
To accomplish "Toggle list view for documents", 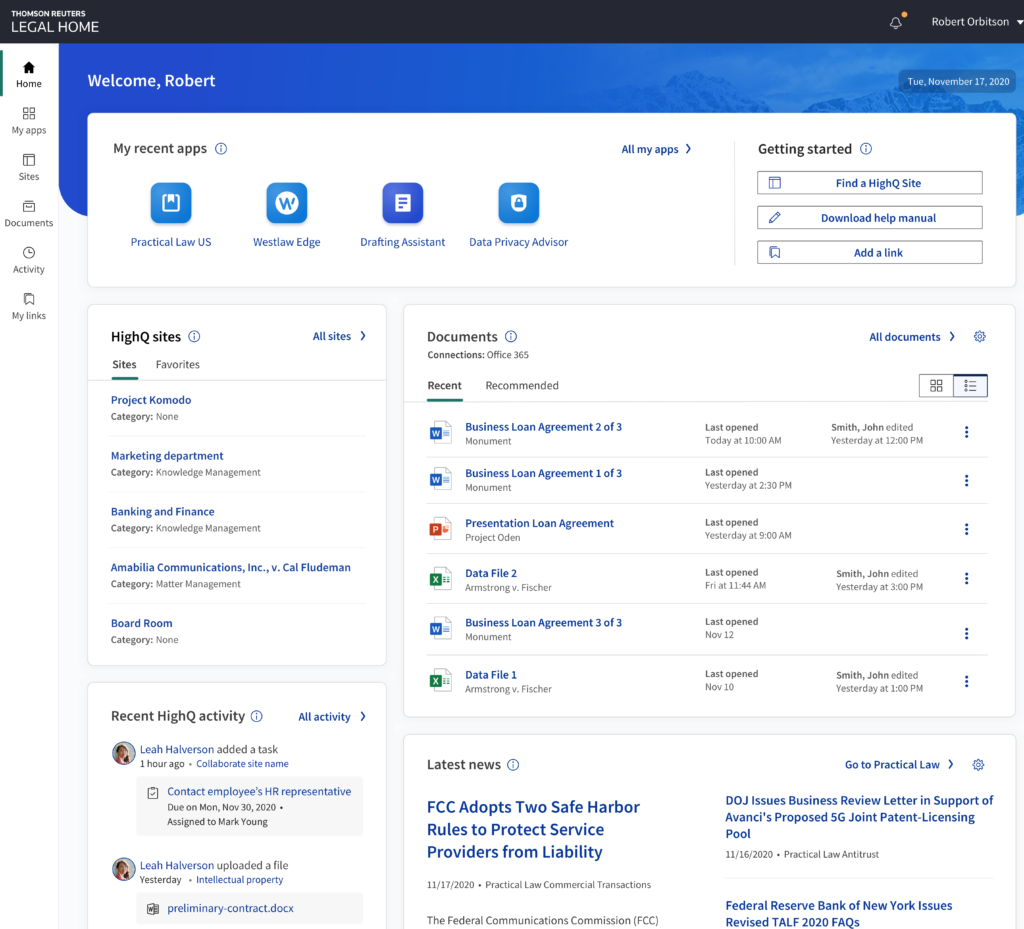I will tap(969, 384).
